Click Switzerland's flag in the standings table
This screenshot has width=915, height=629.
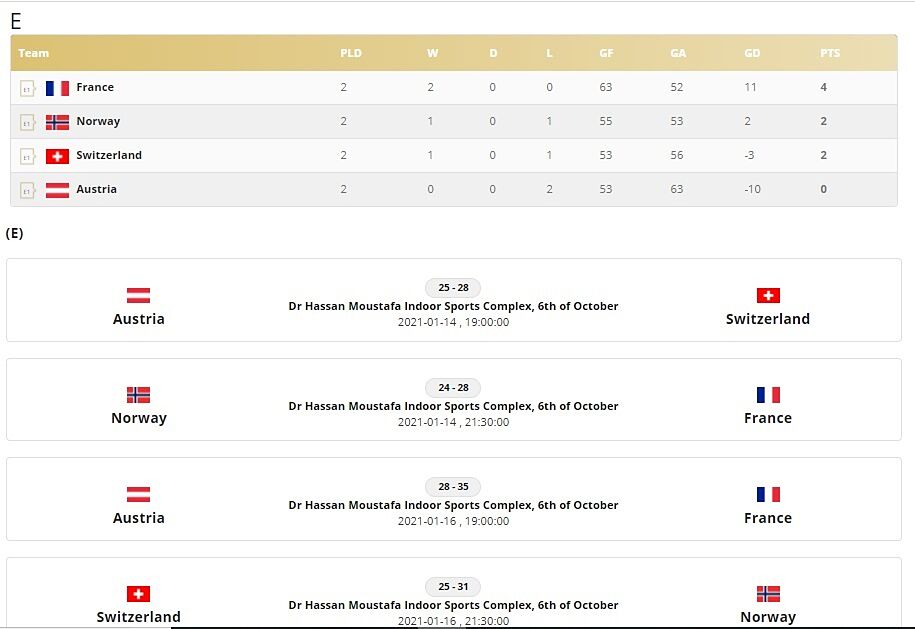click(x=57, y=156)
